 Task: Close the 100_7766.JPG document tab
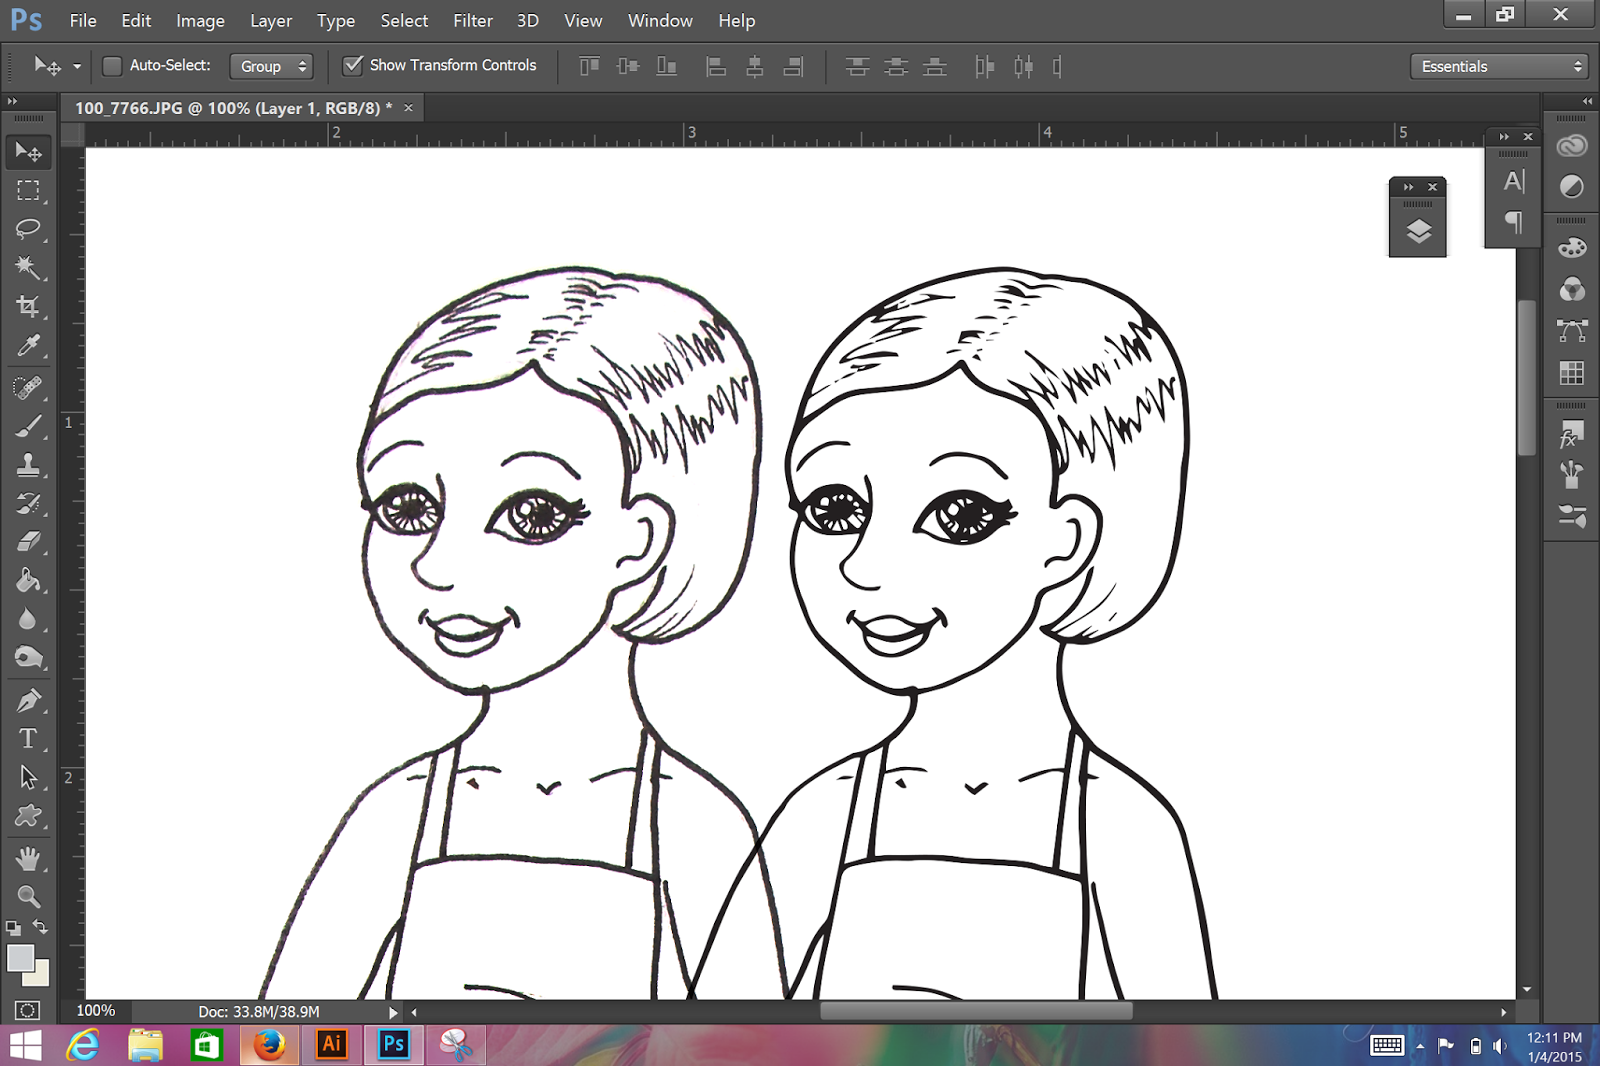[408, 108]
